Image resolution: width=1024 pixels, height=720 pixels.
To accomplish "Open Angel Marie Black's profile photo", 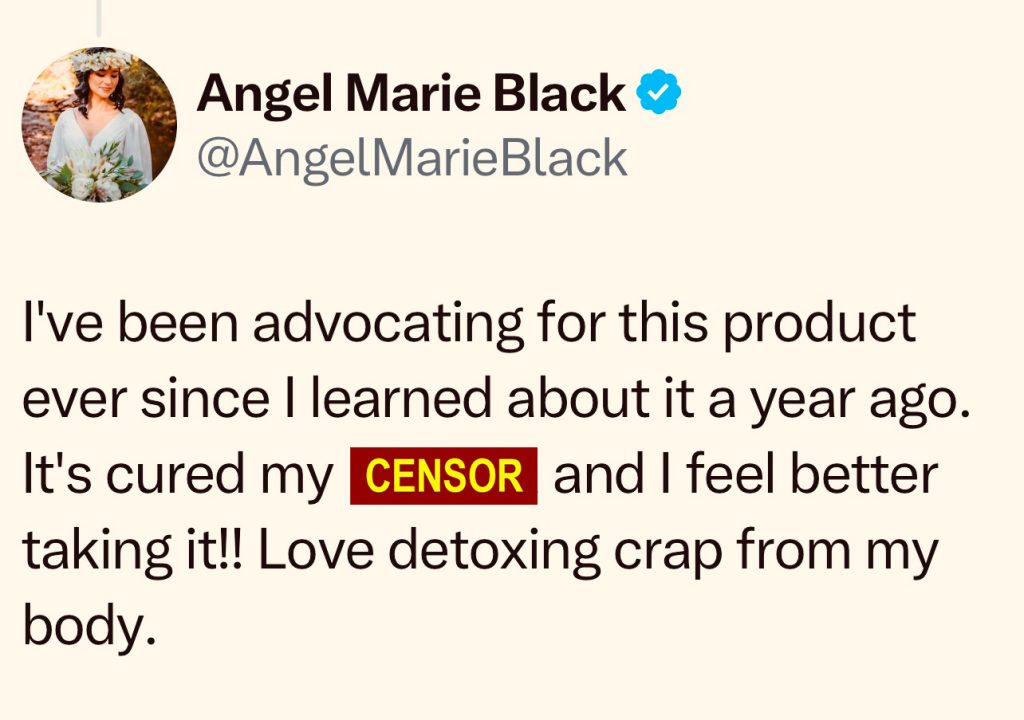I will click(98, 125).
